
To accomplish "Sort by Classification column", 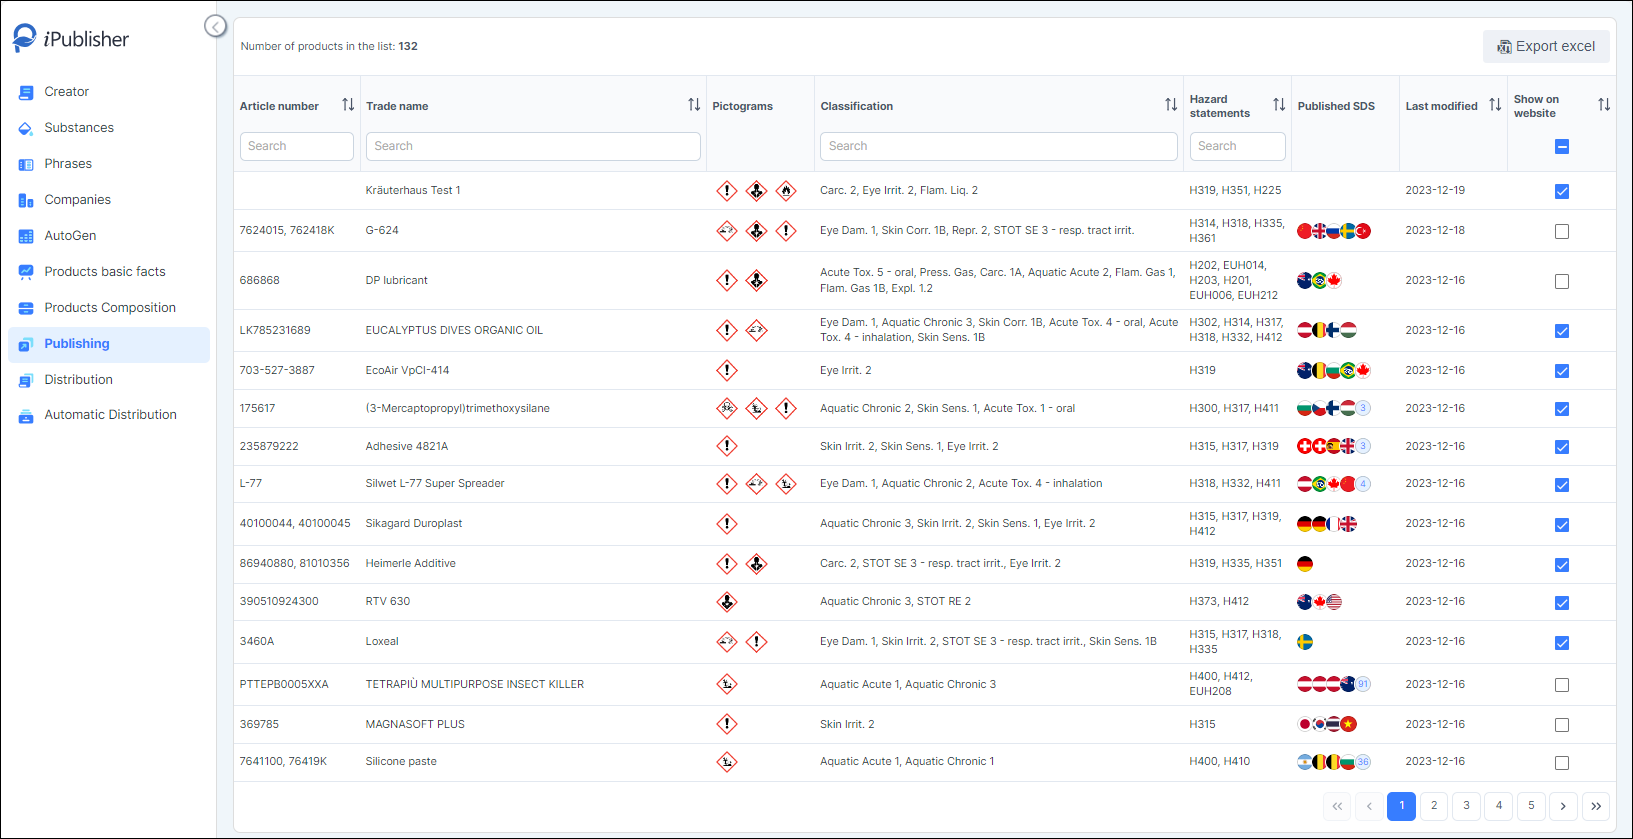I will click(x=1171, y=105).
